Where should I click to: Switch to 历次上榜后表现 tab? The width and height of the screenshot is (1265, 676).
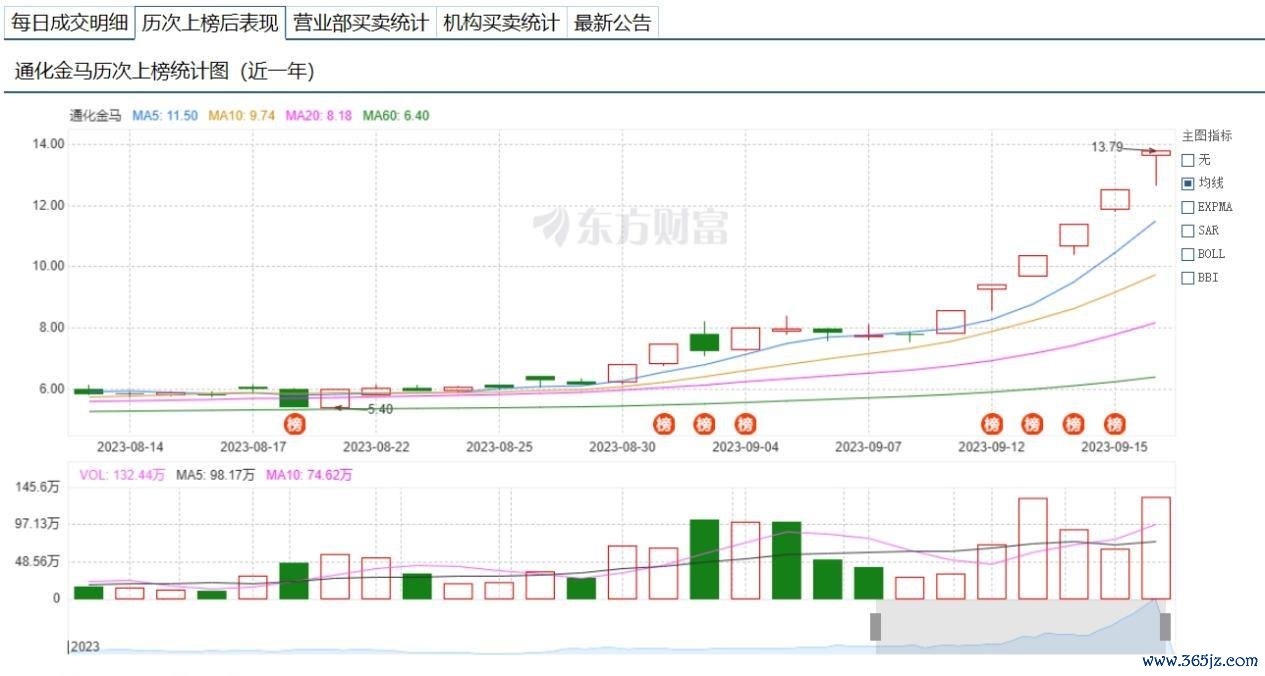(x=210, y=23)
